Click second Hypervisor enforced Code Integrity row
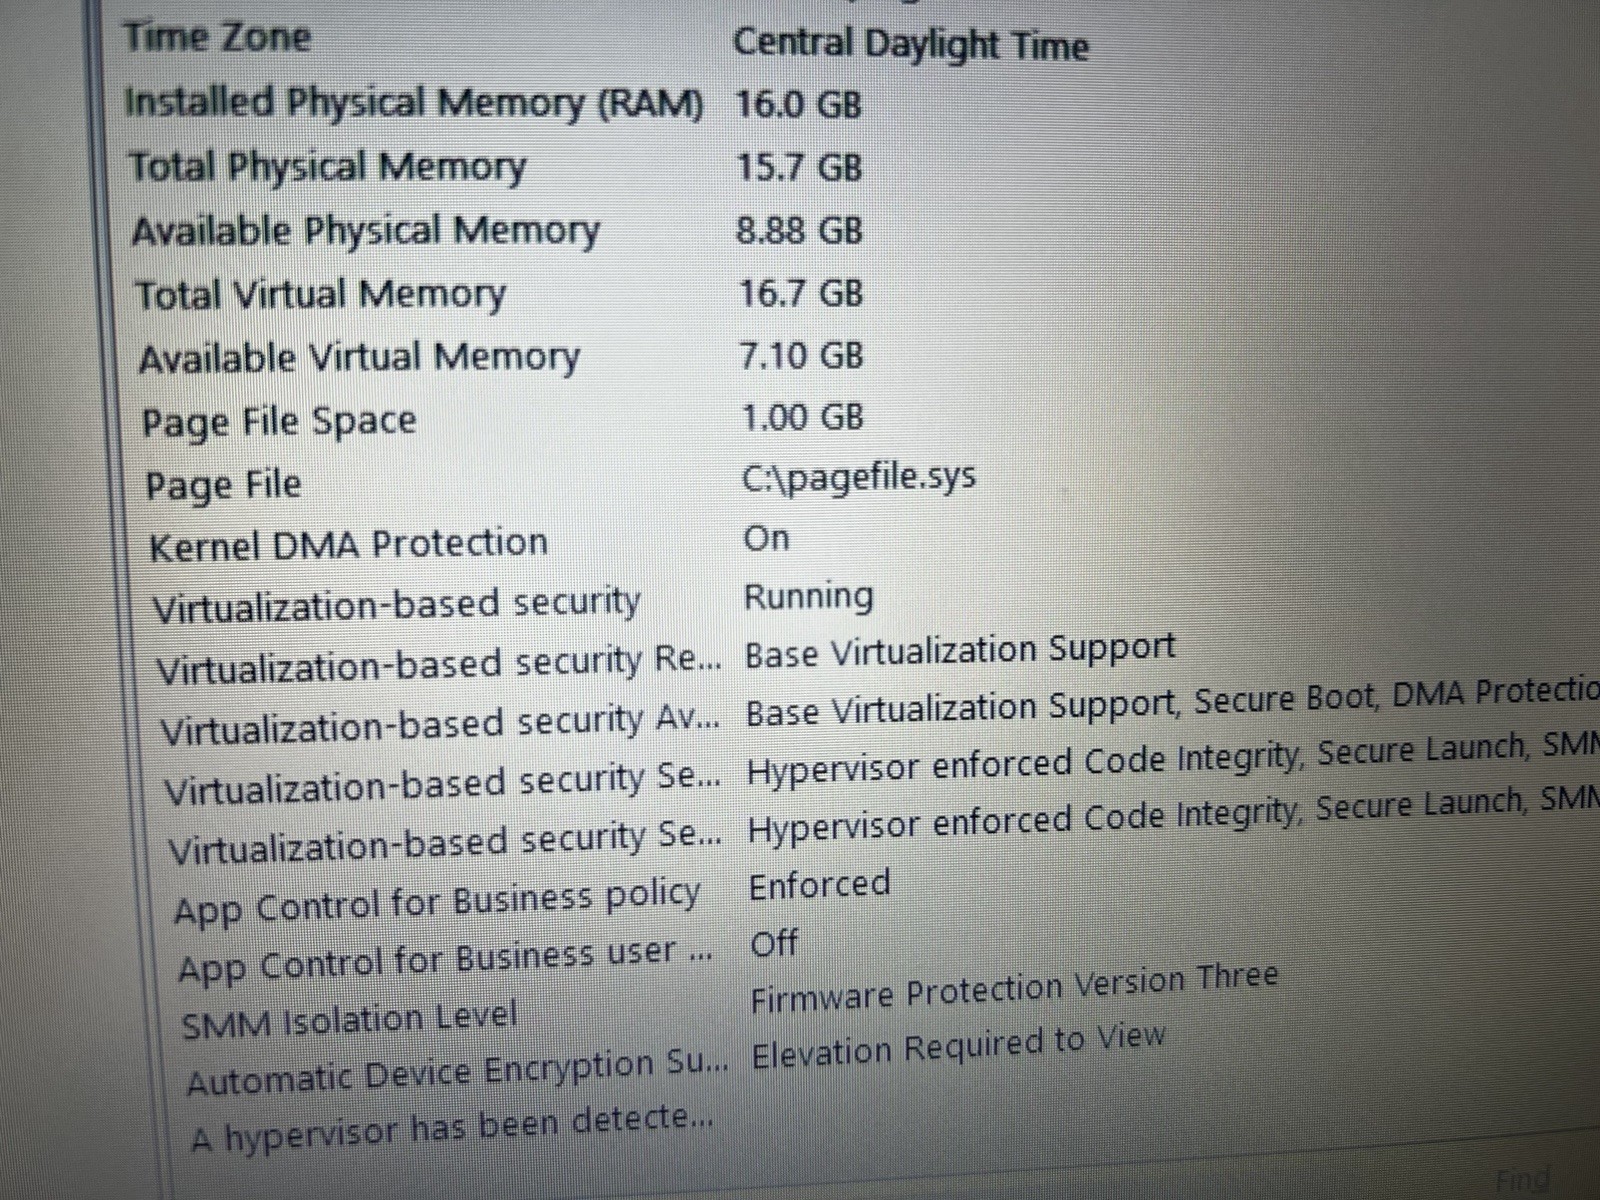 point(884,832)
